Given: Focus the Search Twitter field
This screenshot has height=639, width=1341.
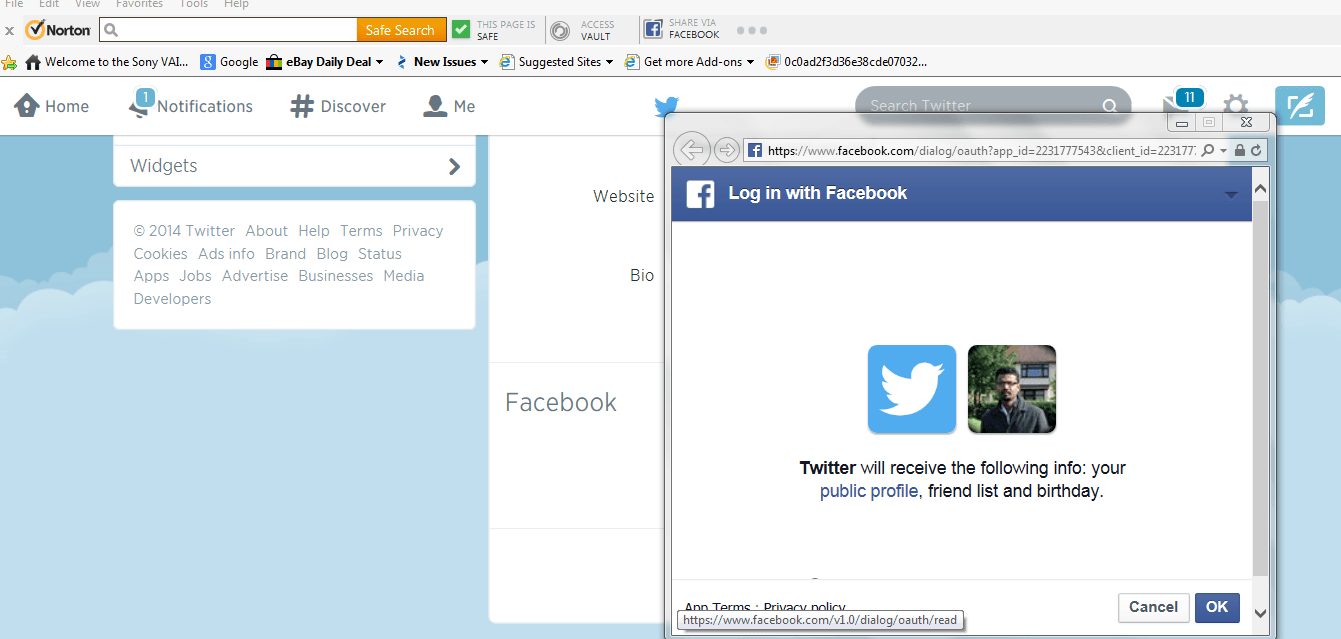Looking at the screenshot, I should pyautogui.click(x=993, y=105).
